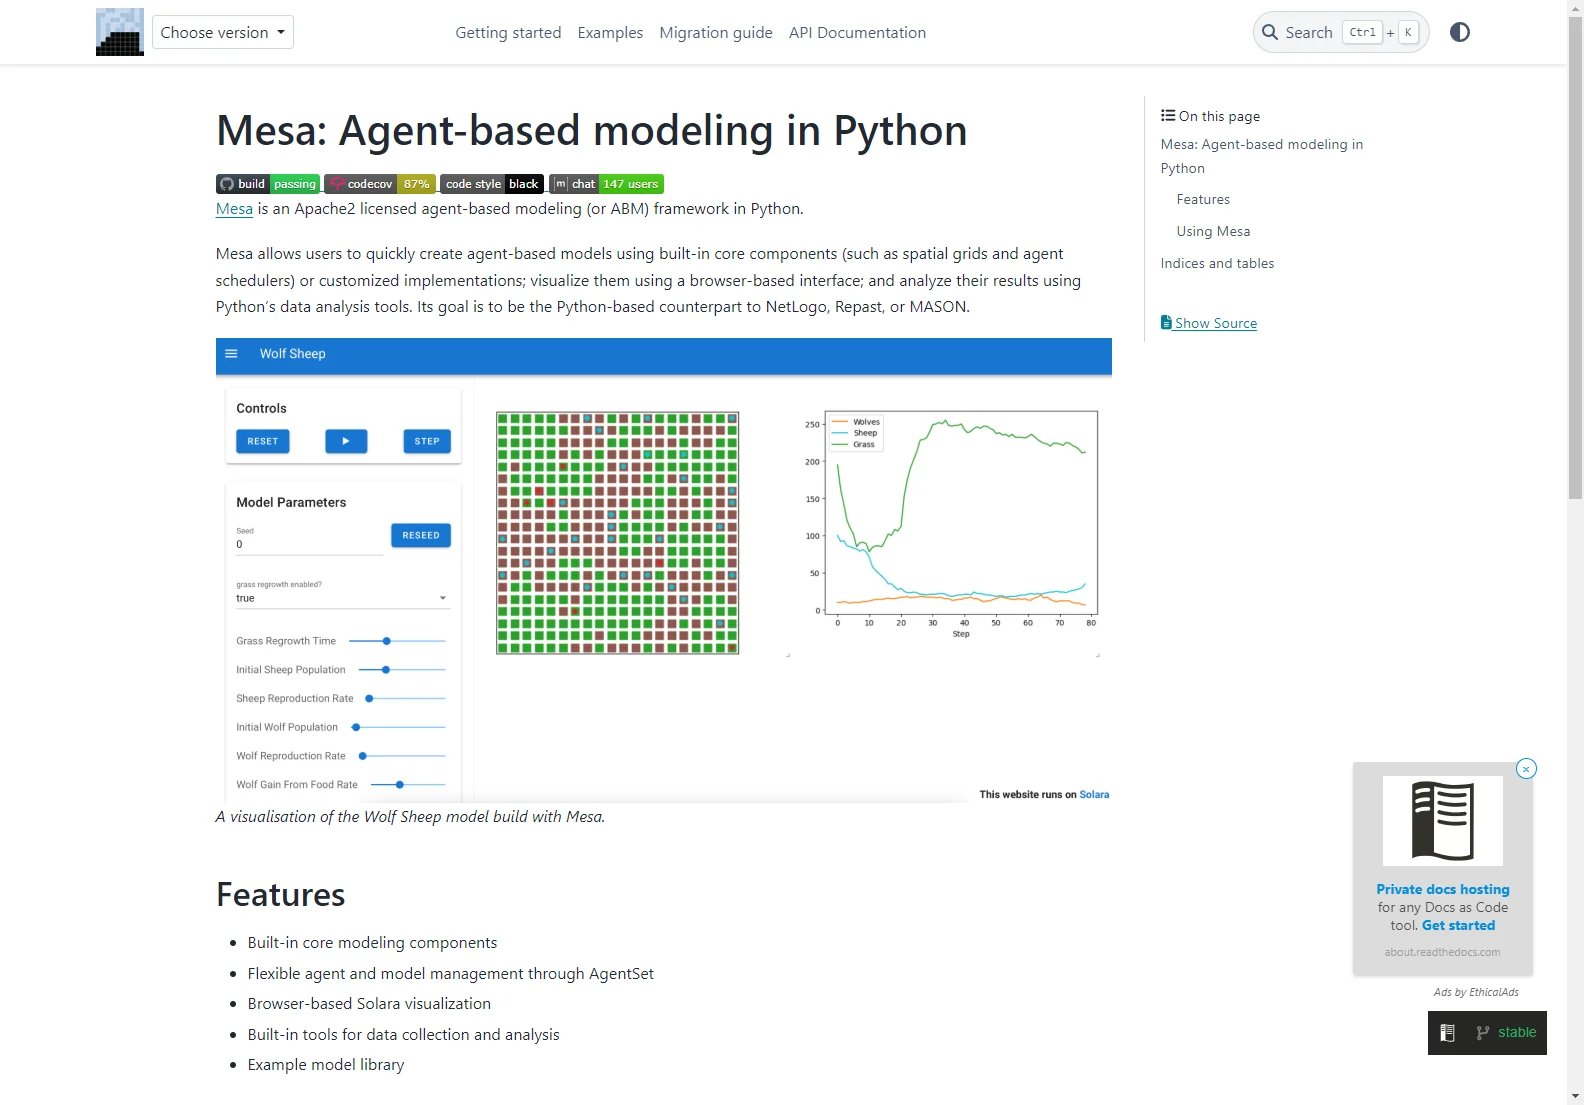Viewport: 1584px width, 1105px height.
Task: Click the figure caption text
Action: [410, 817]
